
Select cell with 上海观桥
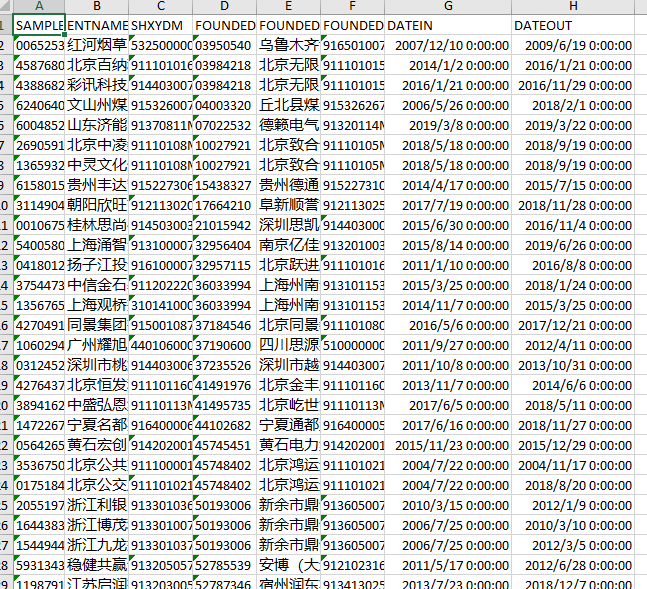[x=97, y=305]
